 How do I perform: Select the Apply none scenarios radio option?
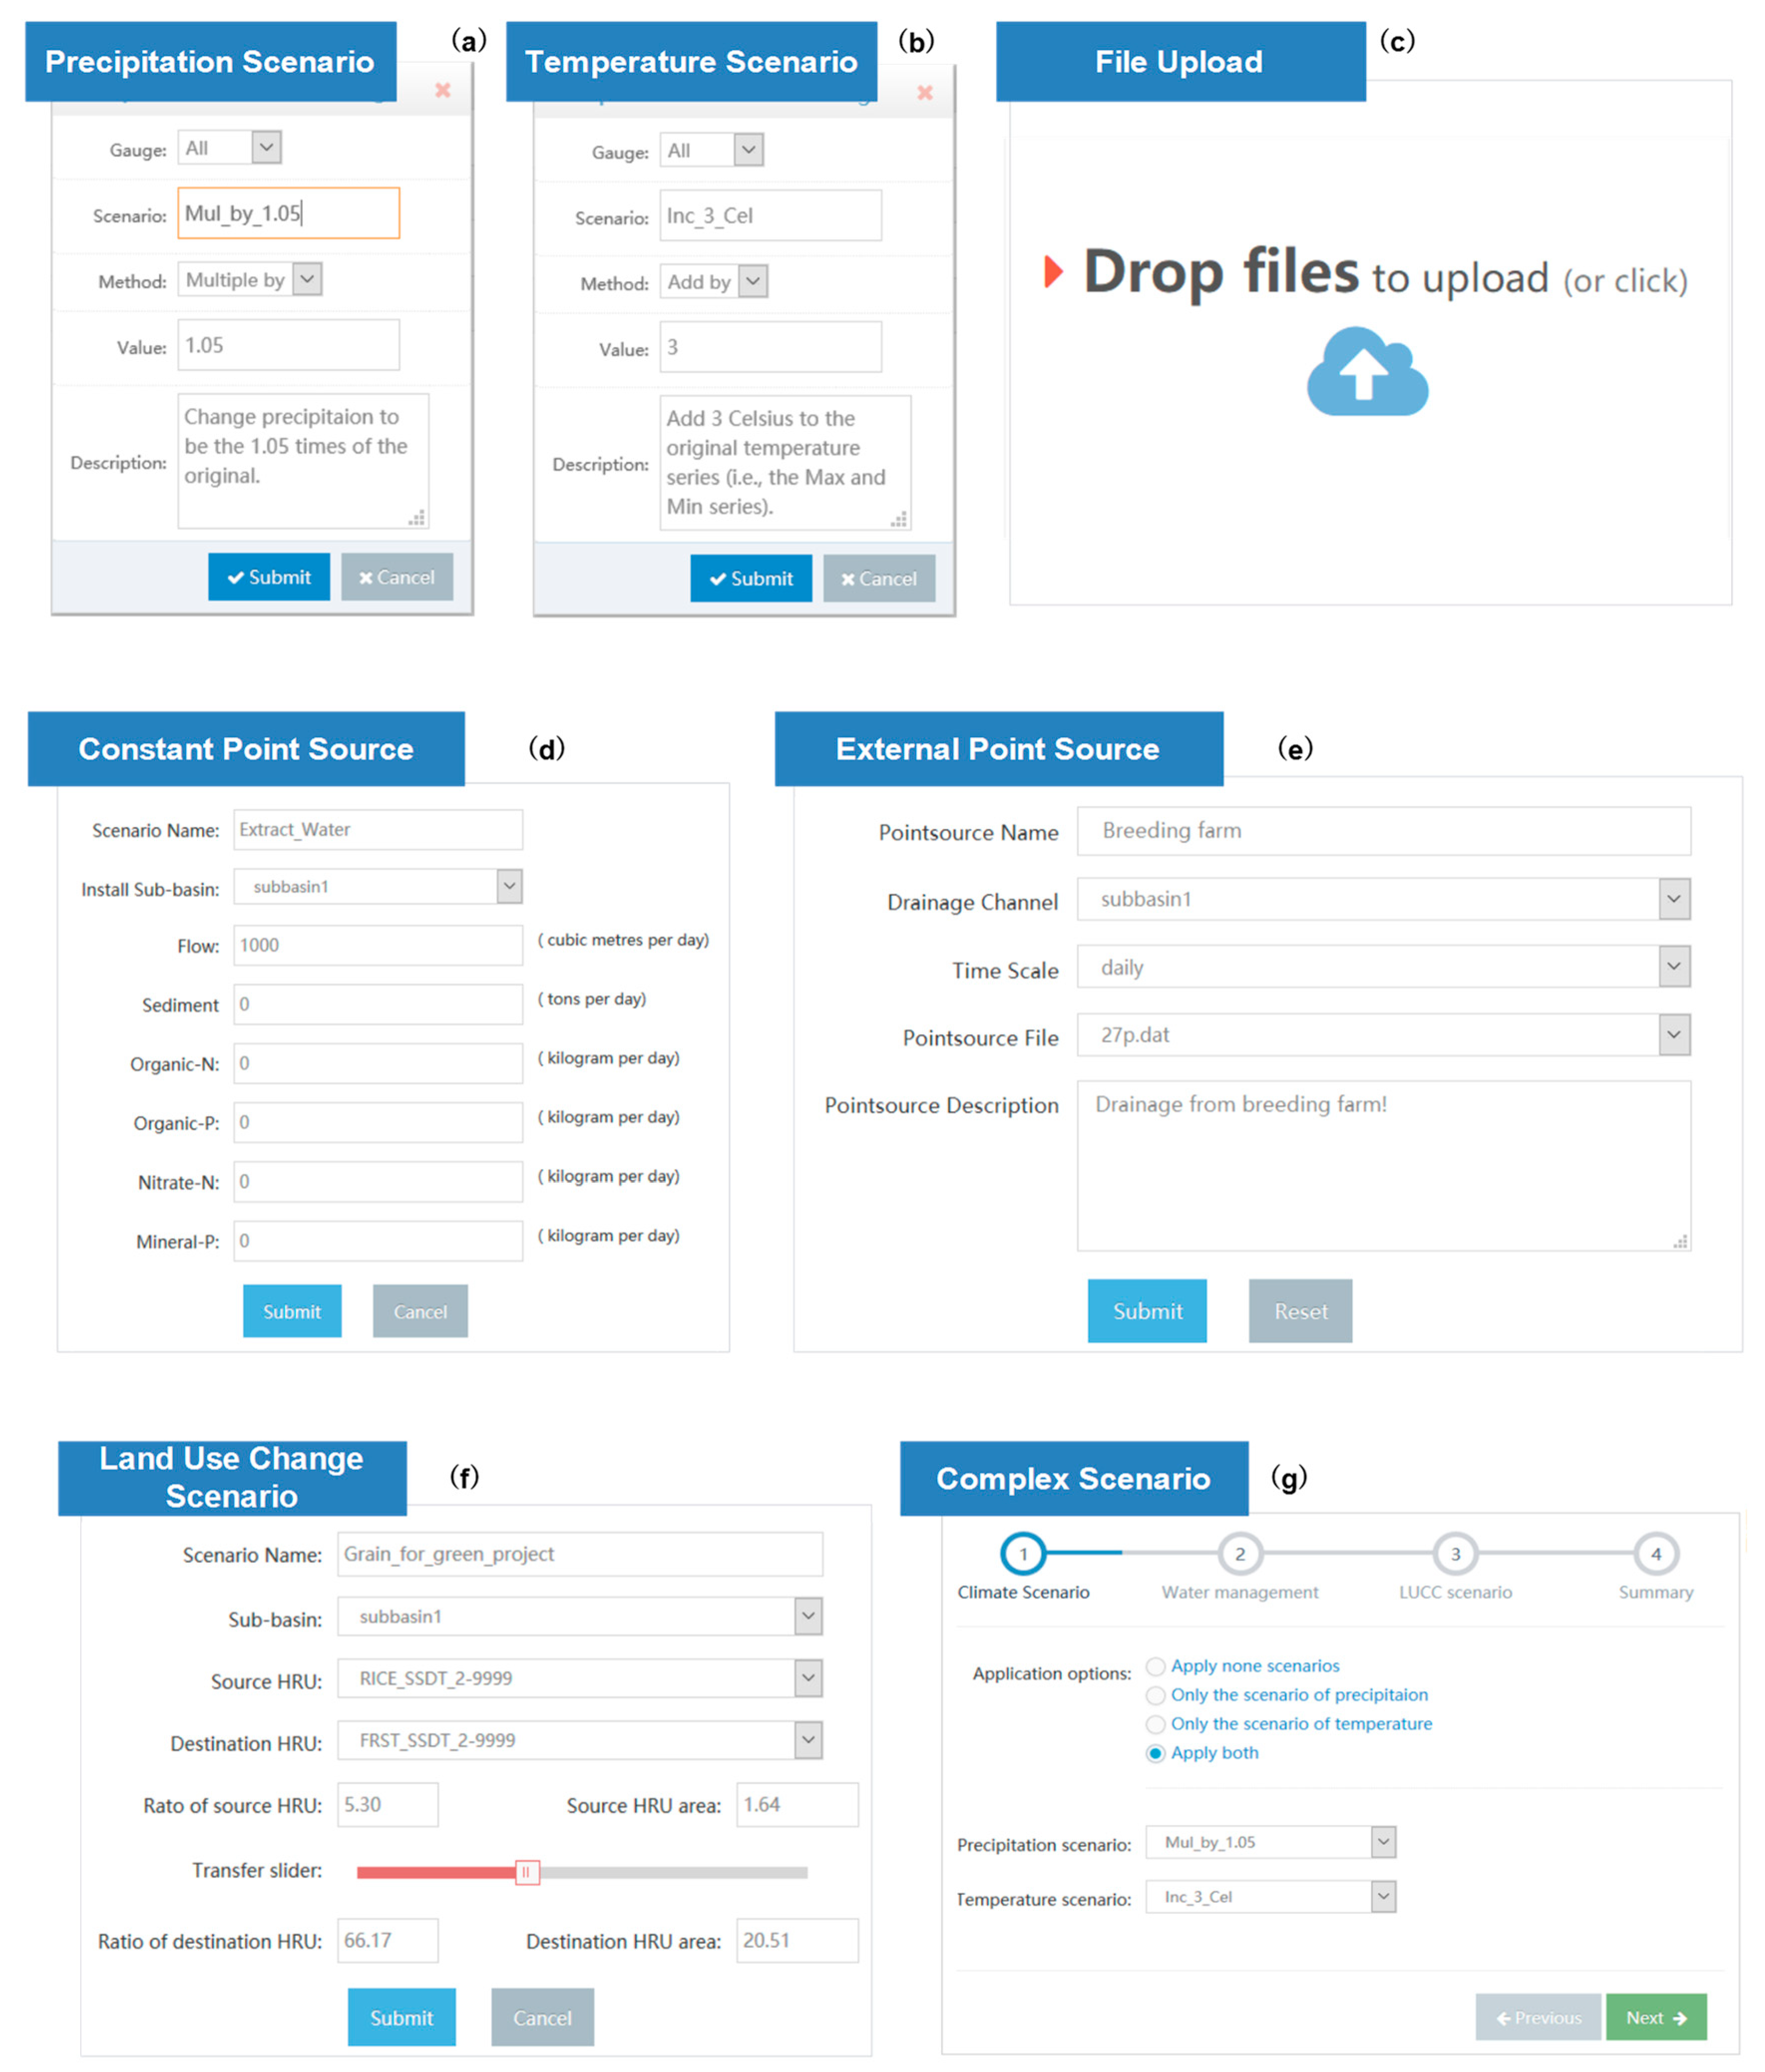click(x=1155, y=1666)
